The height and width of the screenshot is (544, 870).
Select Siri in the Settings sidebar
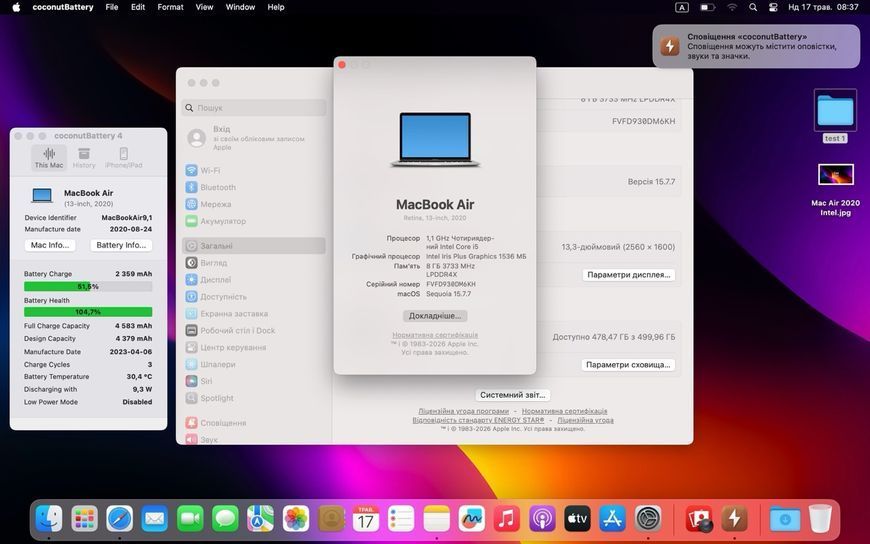(254, 381)
